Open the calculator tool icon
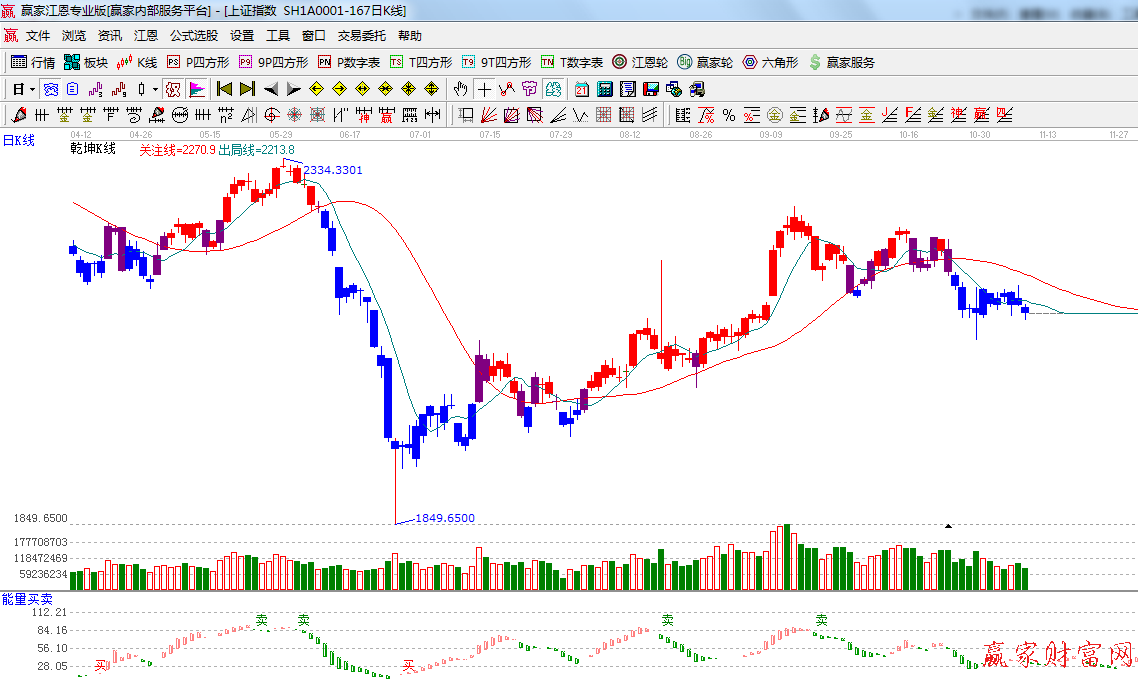Viewport: 1138px width, 679px height. pyautogui.click(x=604, y=89)
